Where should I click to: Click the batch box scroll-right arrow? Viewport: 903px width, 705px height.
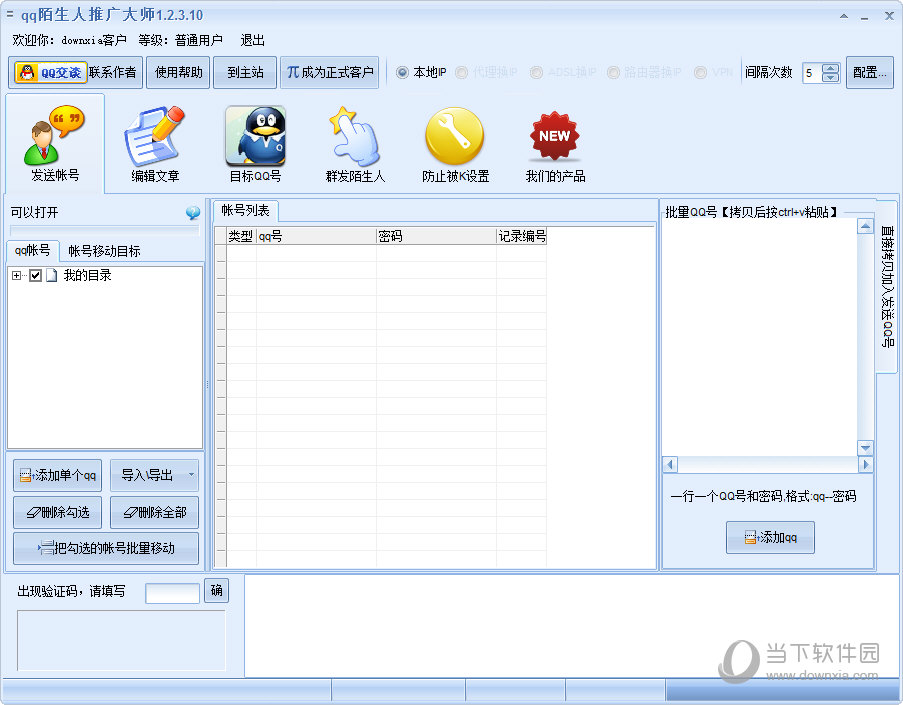click(x=866, y=464)
